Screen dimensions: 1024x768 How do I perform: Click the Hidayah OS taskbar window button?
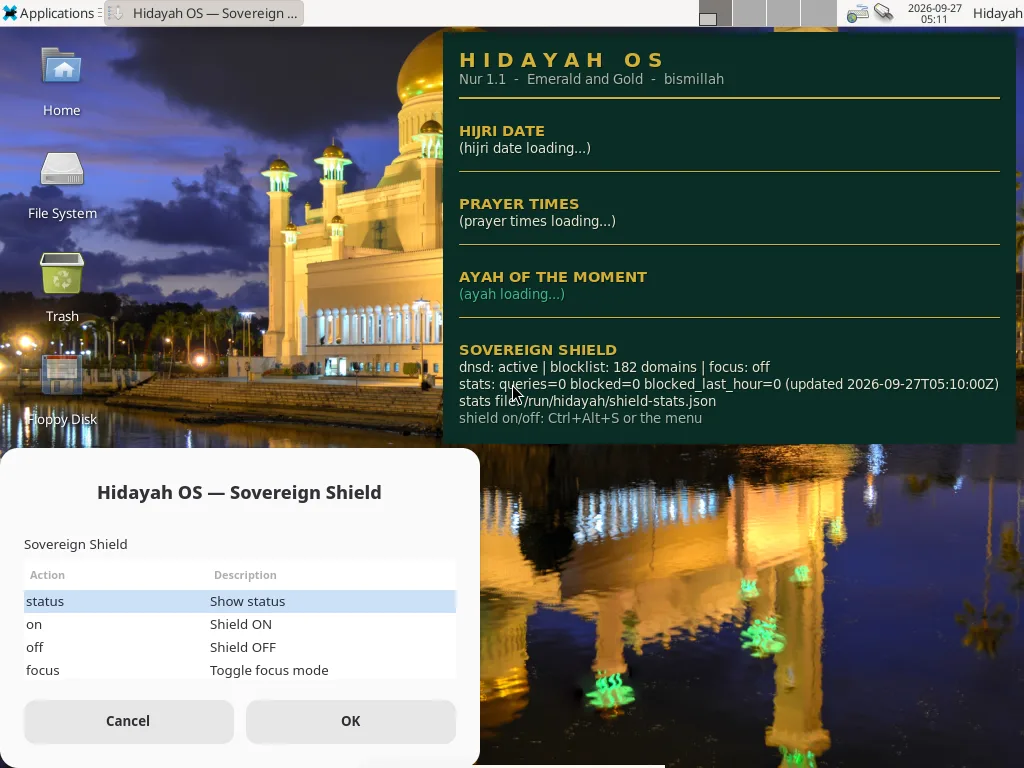[x=204, y=13]
